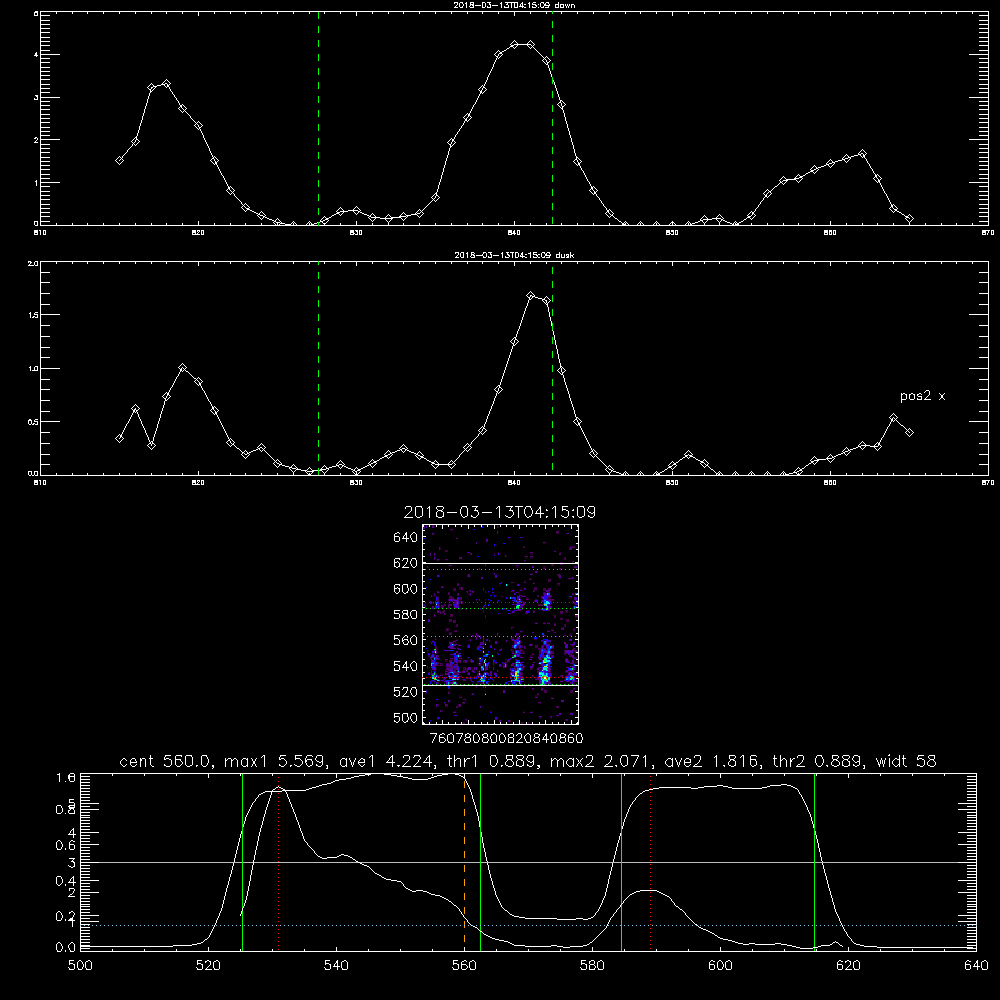This screenshot has height=1000, width=1000.
Task: Click dusk plot y-axis label 2.0
Action: (x=33, y=263)
